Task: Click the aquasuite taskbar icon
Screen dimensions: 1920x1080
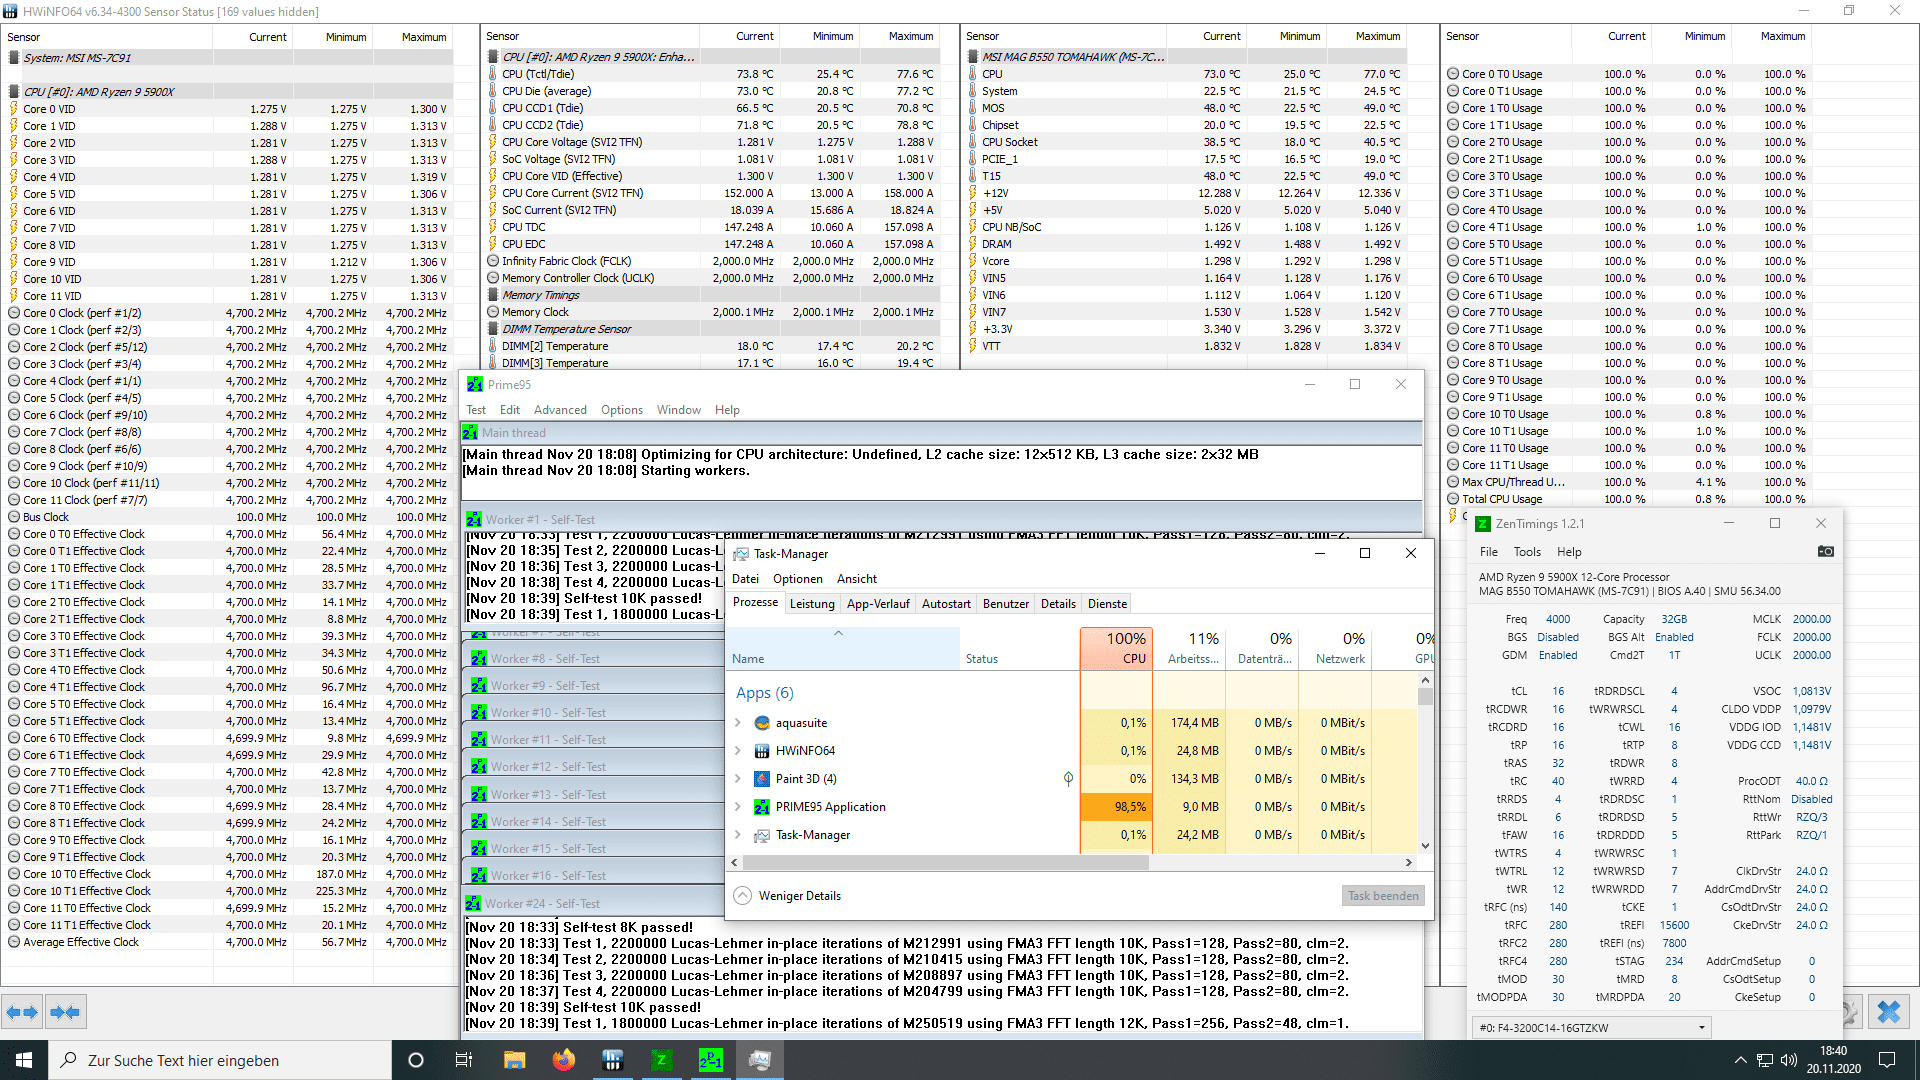Action: [x=612, y=1060]
